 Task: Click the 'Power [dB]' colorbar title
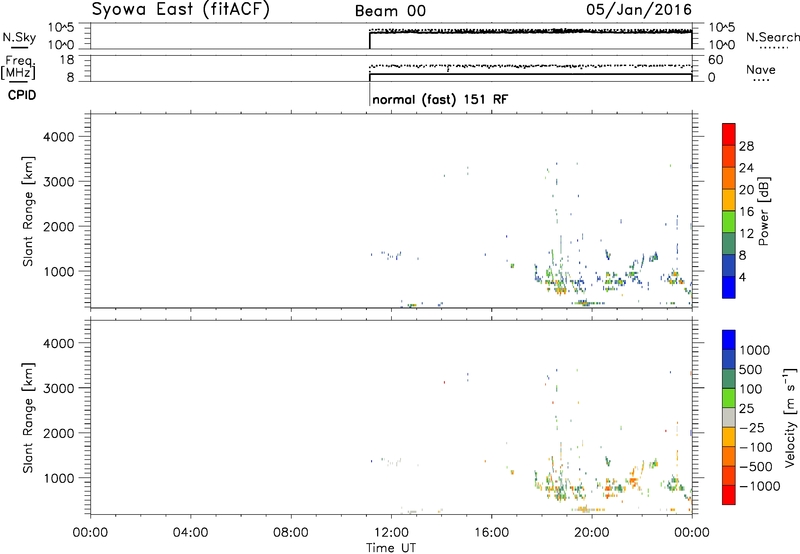[764, 211]
